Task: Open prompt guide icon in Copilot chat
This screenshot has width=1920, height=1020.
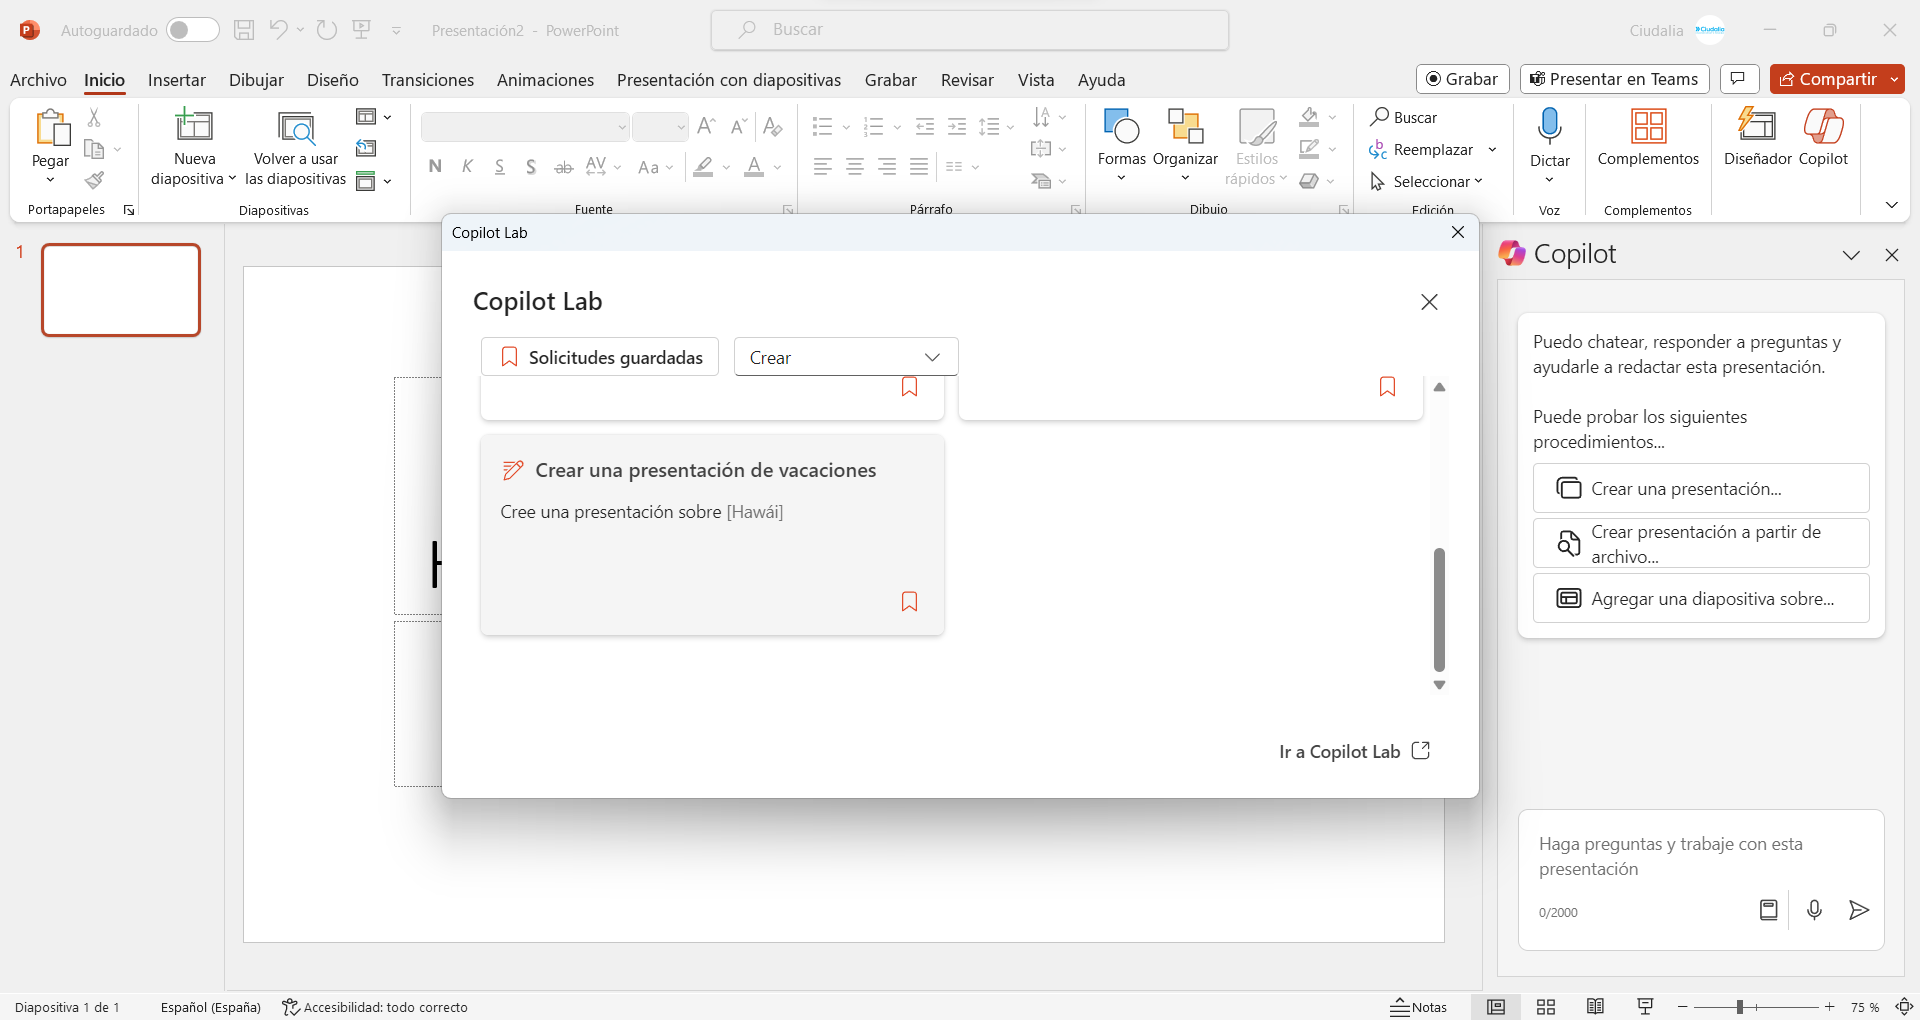Action: [1768, 910]
